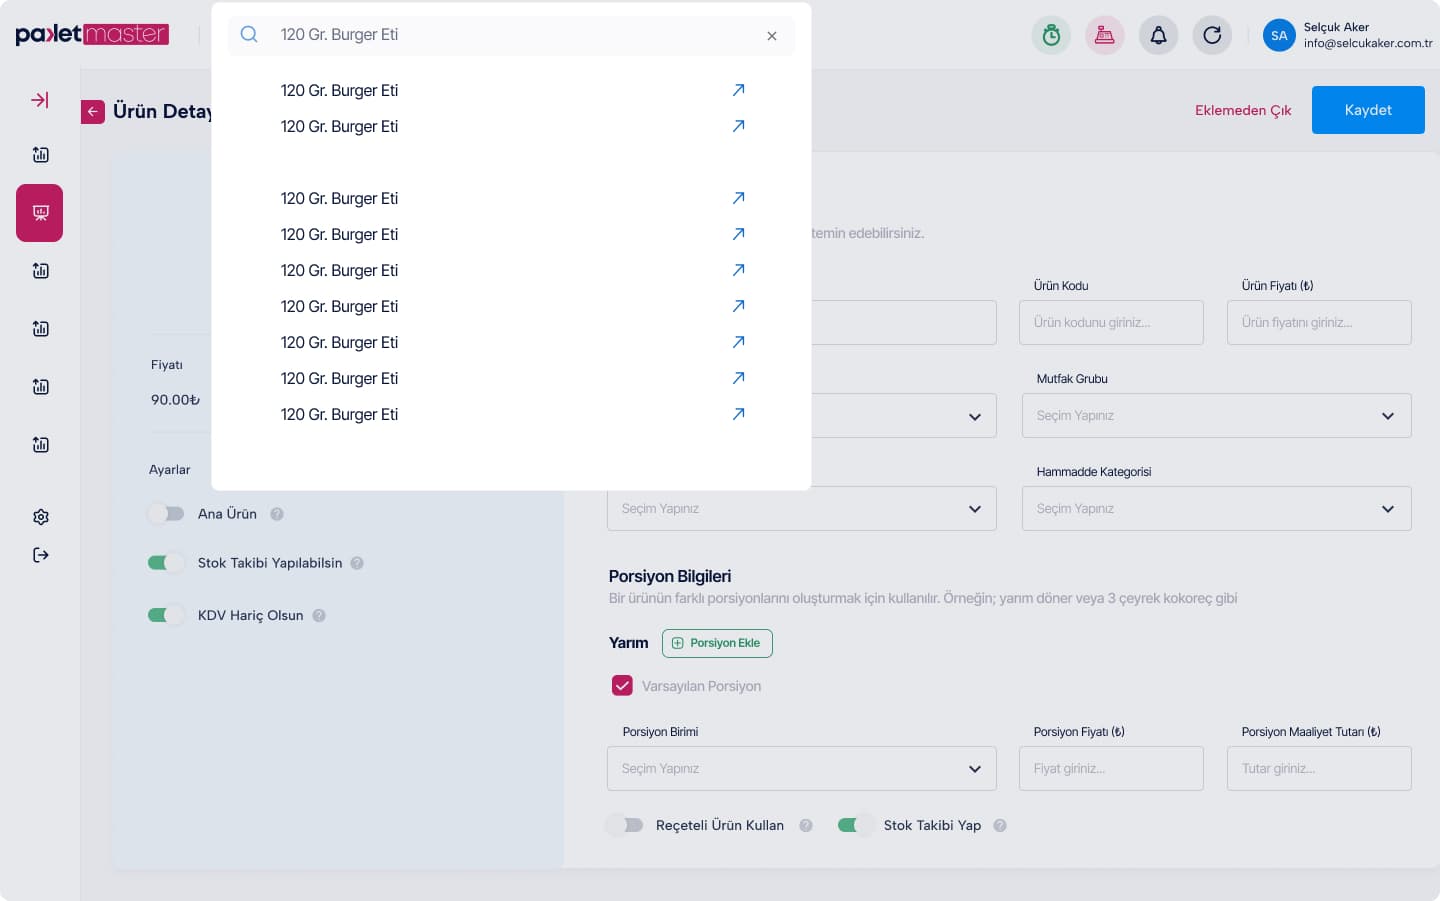Log out using the sidebar exit icon

point(41,555)
